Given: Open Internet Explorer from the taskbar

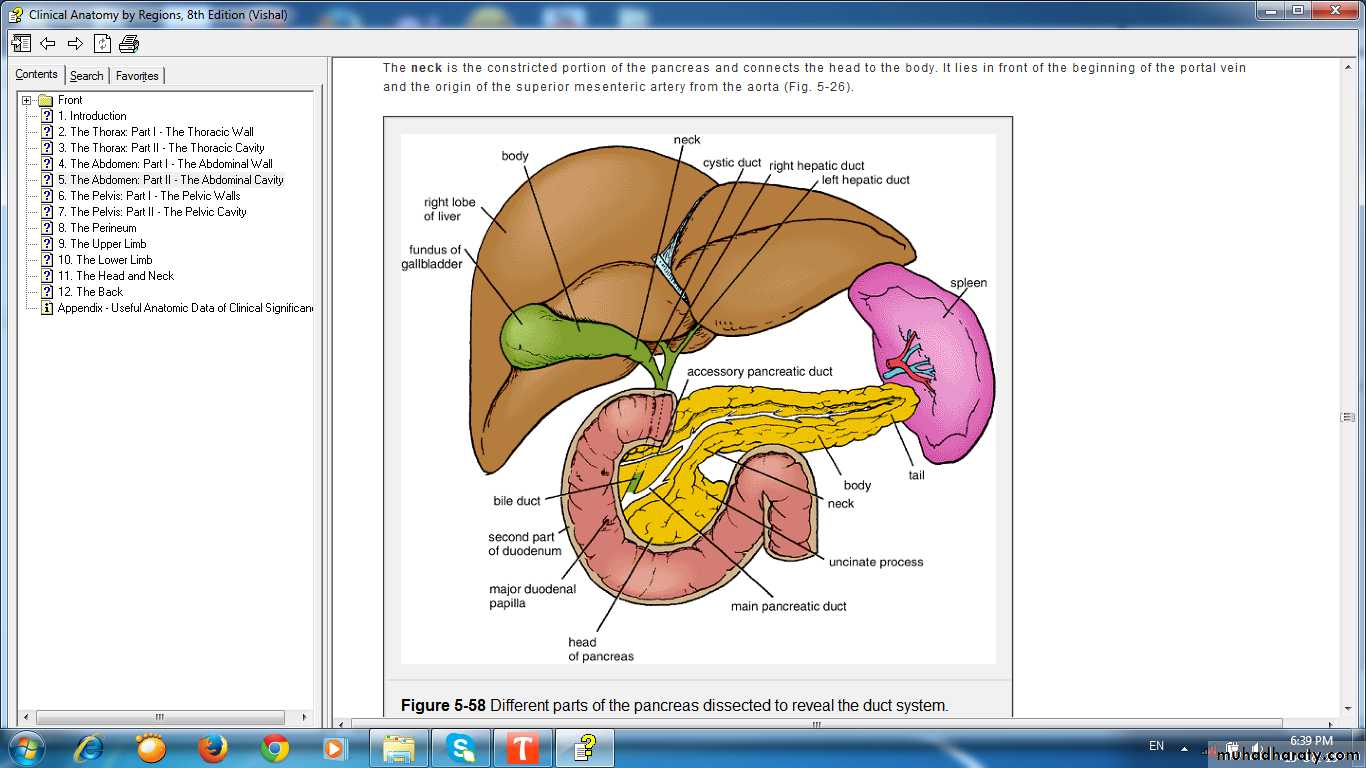Looking at the screenshot, I should 89,748.
